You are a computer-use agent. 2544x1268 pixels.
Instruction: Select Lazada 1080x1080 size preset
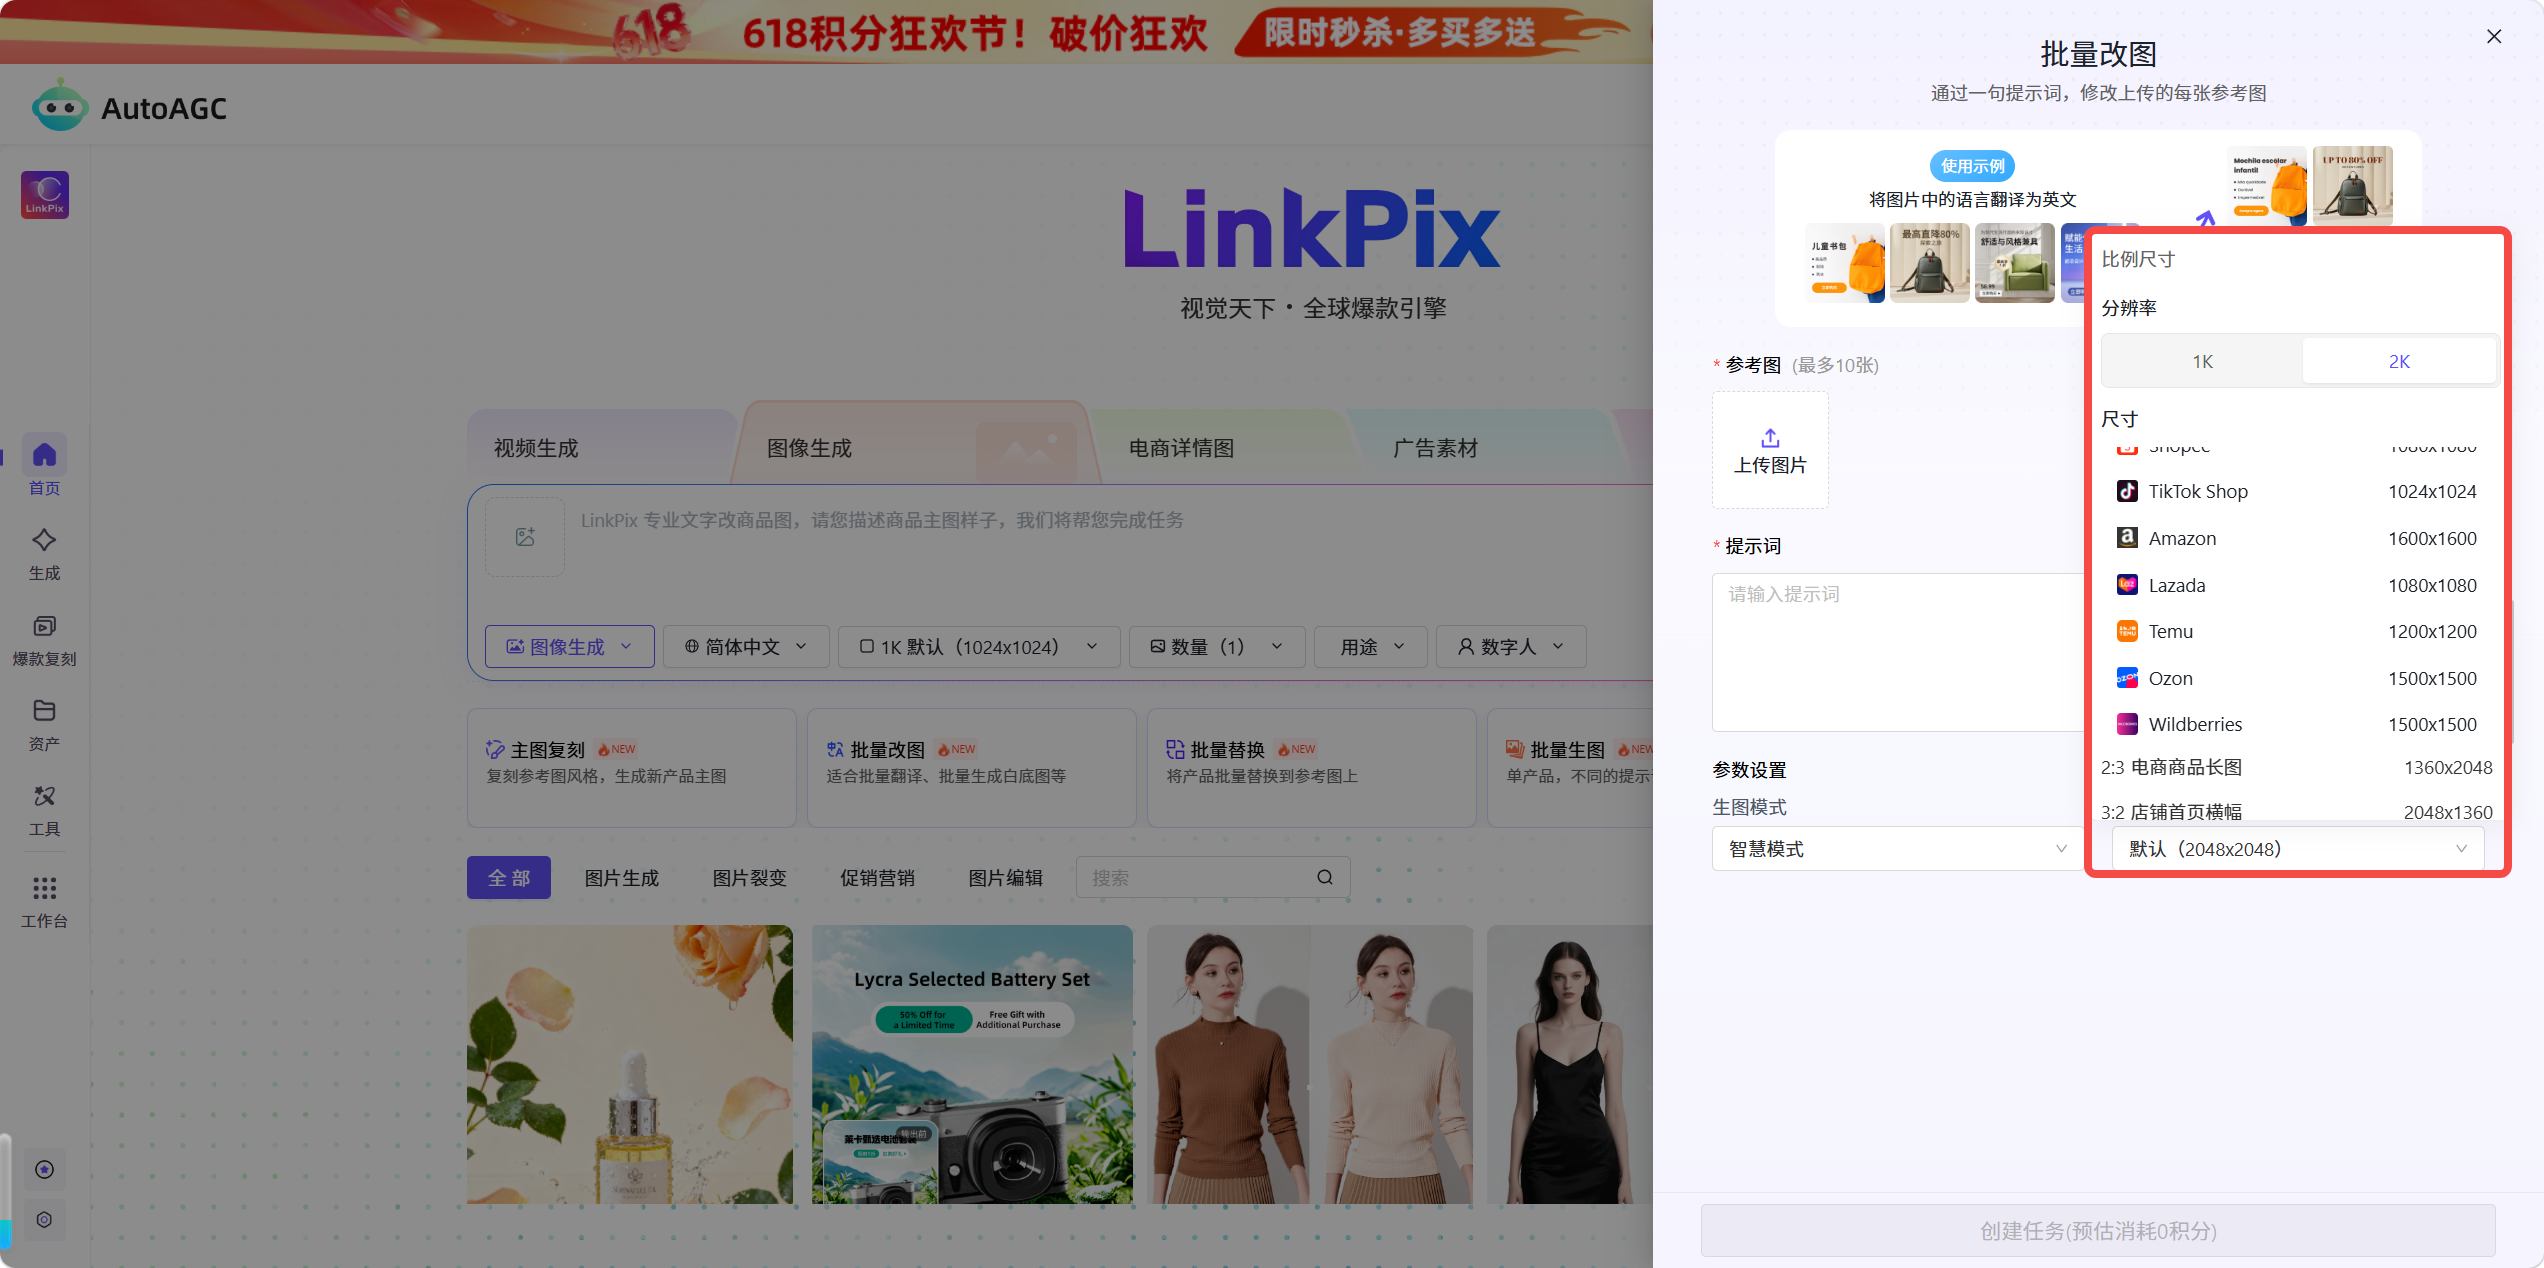pyautogui.click(x=2296, y=585)
